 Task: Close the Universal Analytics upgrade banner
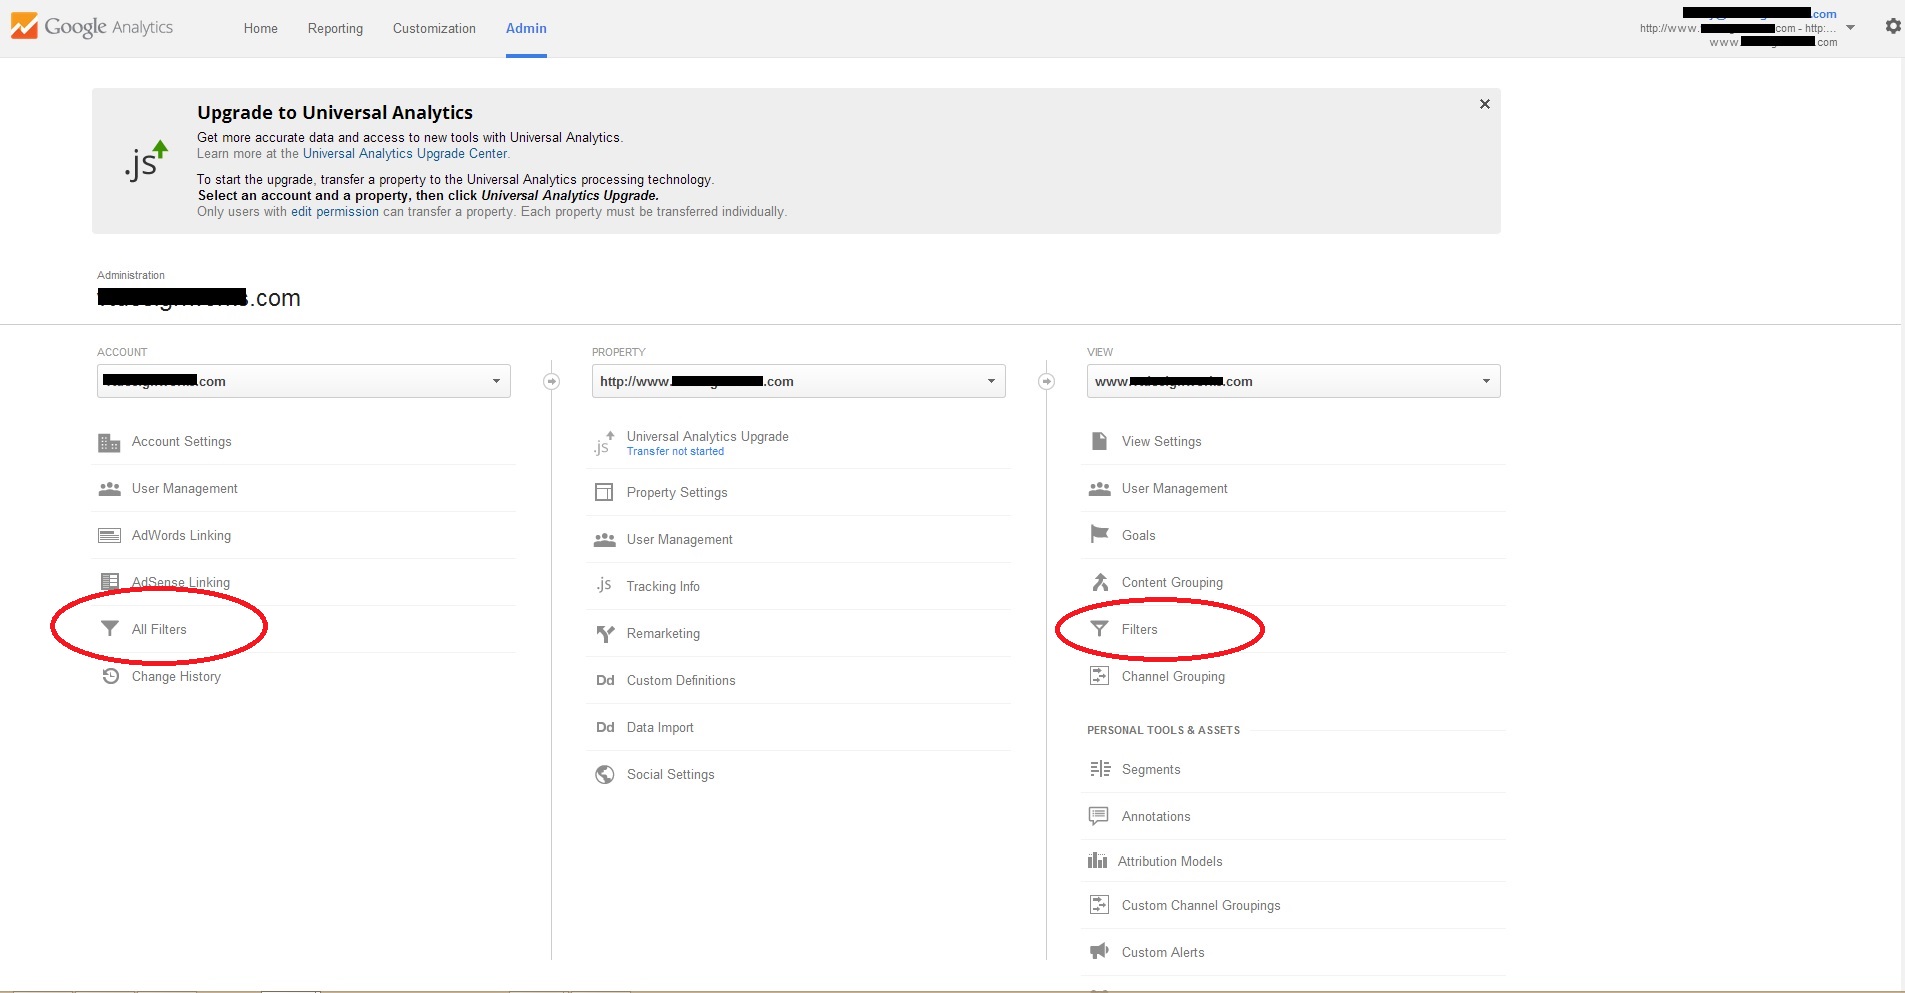1485,104
